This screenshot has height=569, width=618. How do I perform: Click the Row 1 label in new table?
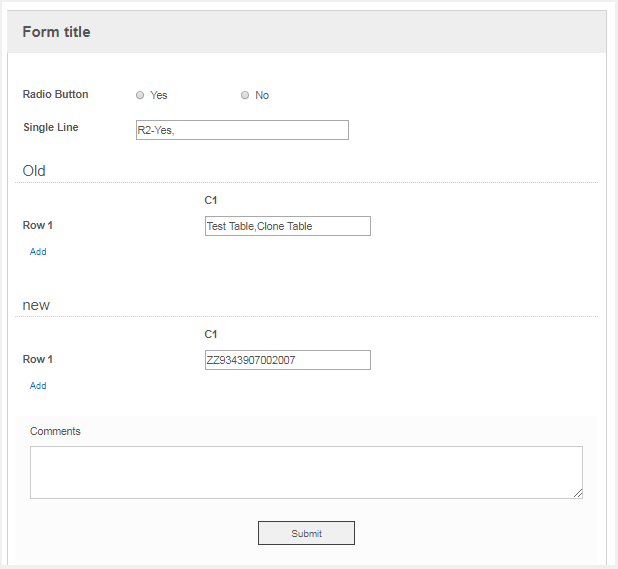[38, 359]
